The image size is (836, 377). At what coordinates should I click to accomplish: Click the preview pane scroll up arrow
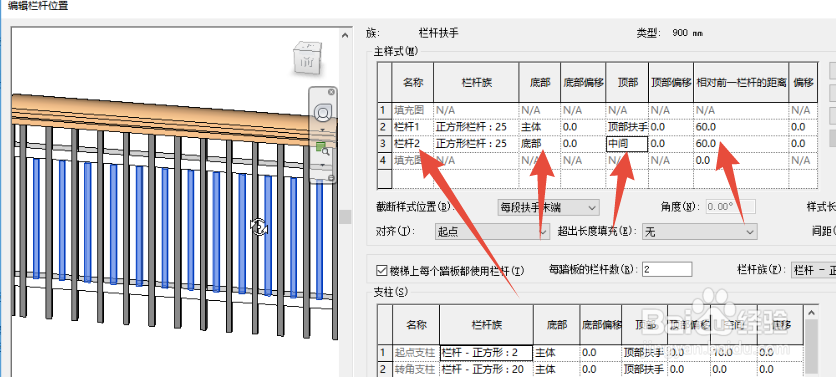[345, 35]
